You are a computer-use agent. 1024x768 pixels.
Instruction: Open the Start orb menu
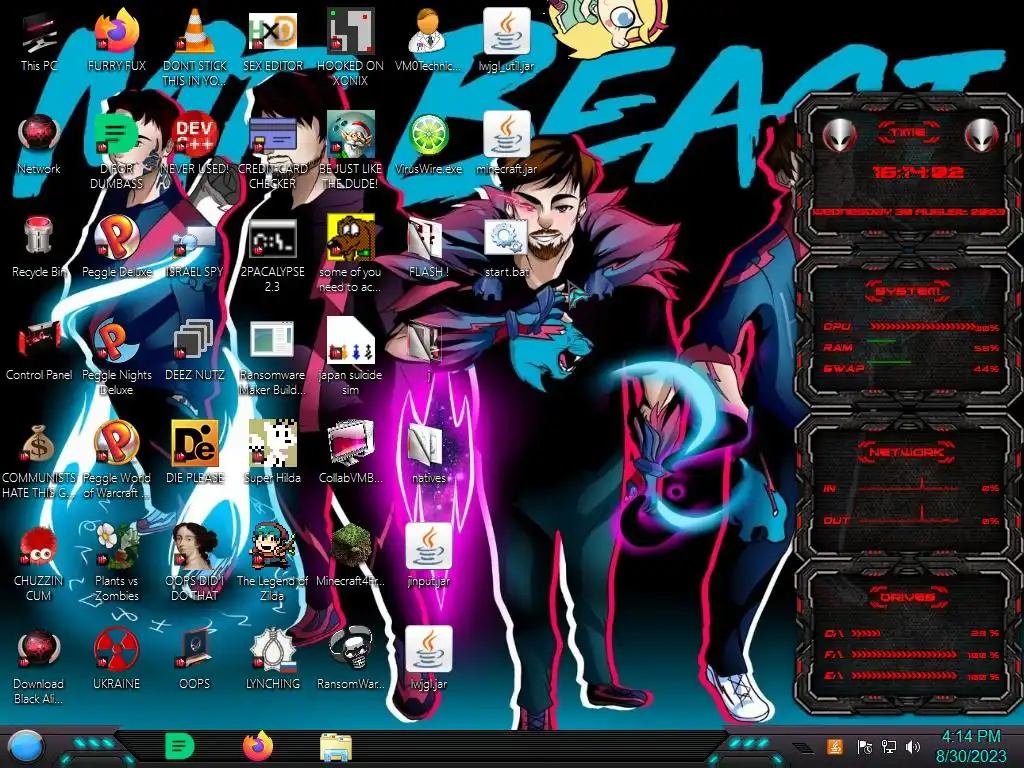[27, 748]
